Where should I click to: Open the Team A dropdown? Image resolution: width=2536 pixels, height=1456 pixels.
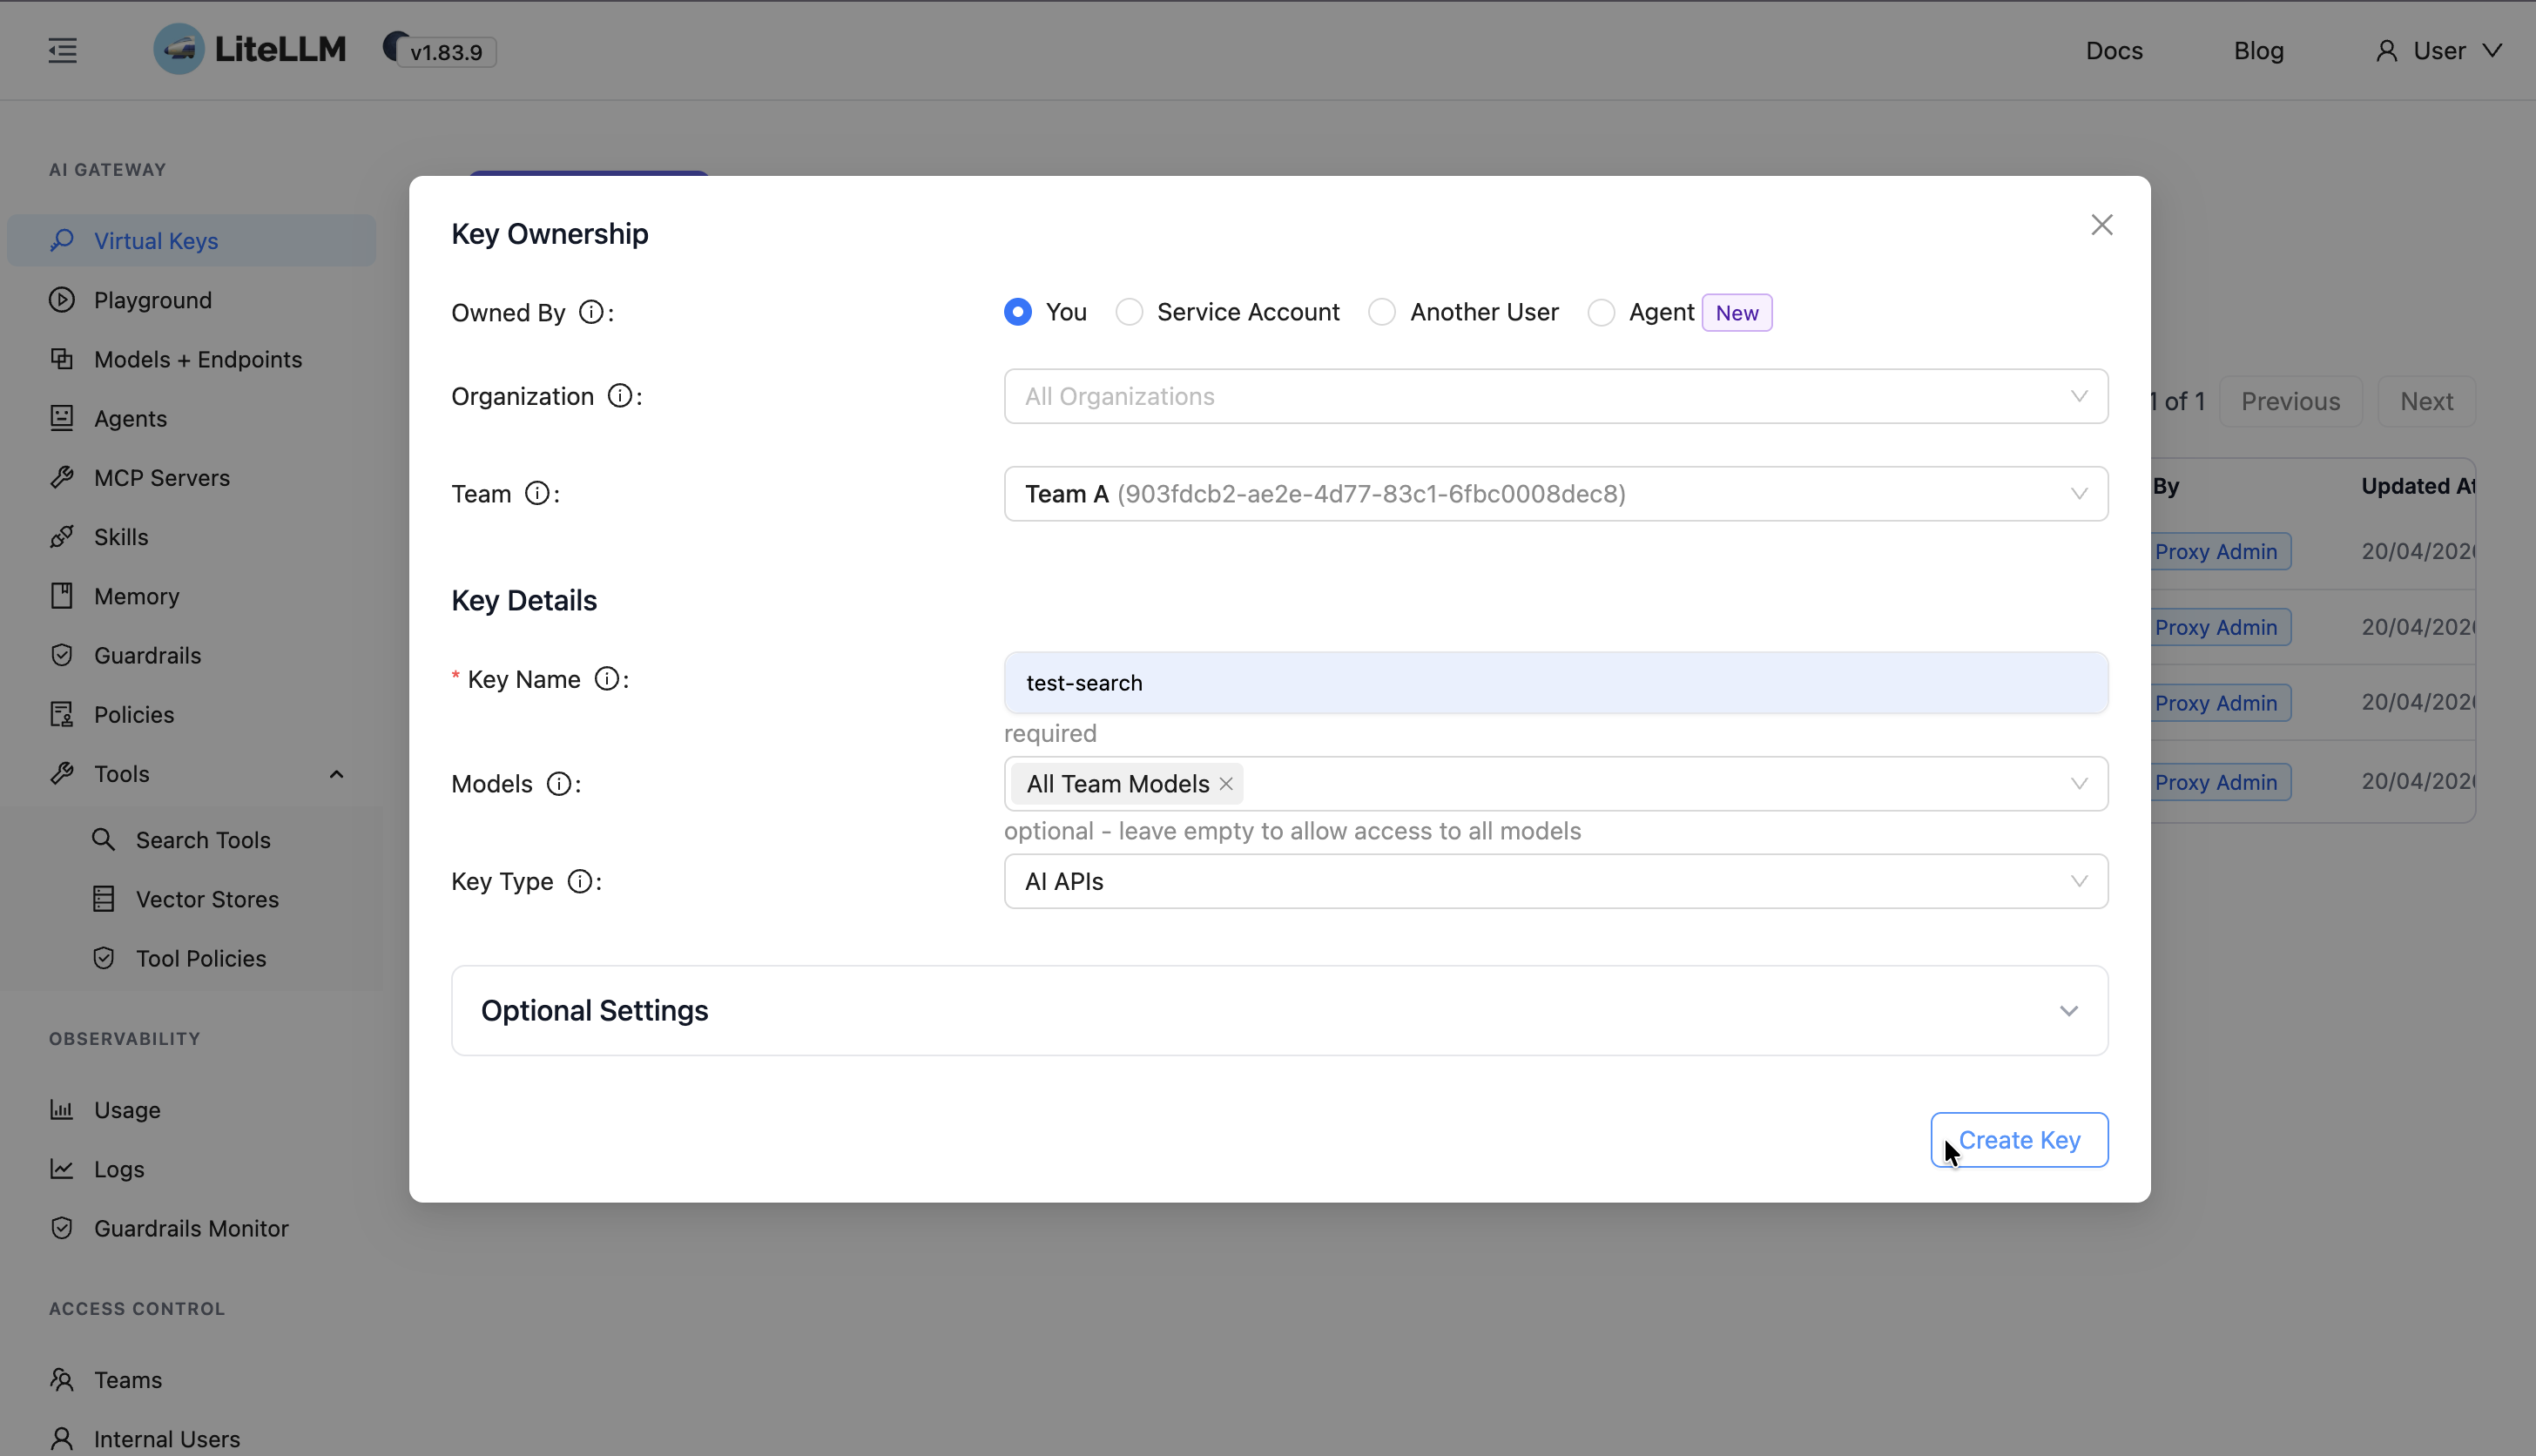(1555, 494)
